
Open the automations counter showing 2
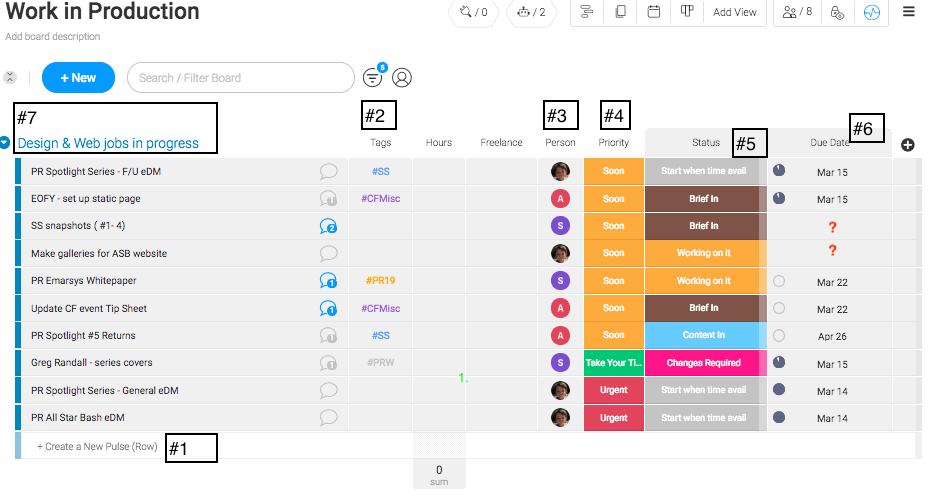point(531,12)
